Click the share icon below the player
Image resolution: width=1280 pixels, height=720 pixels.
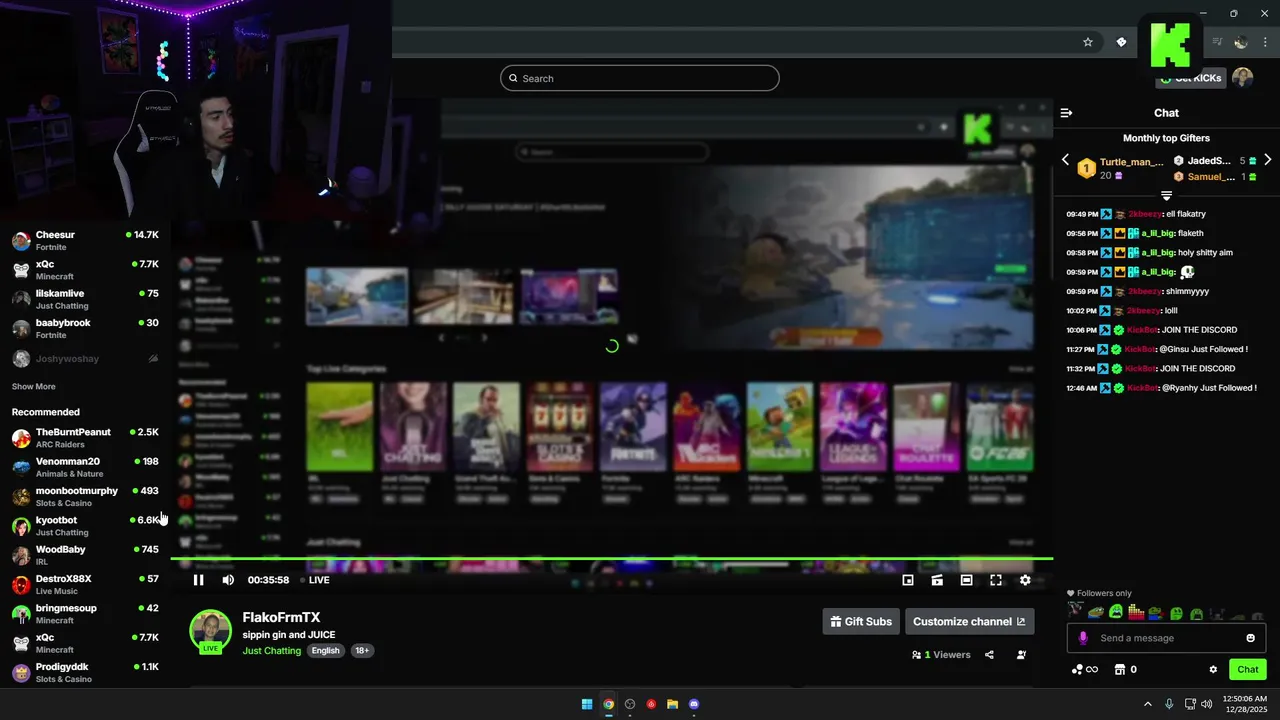pyautogui.click(x=989, y=655)
